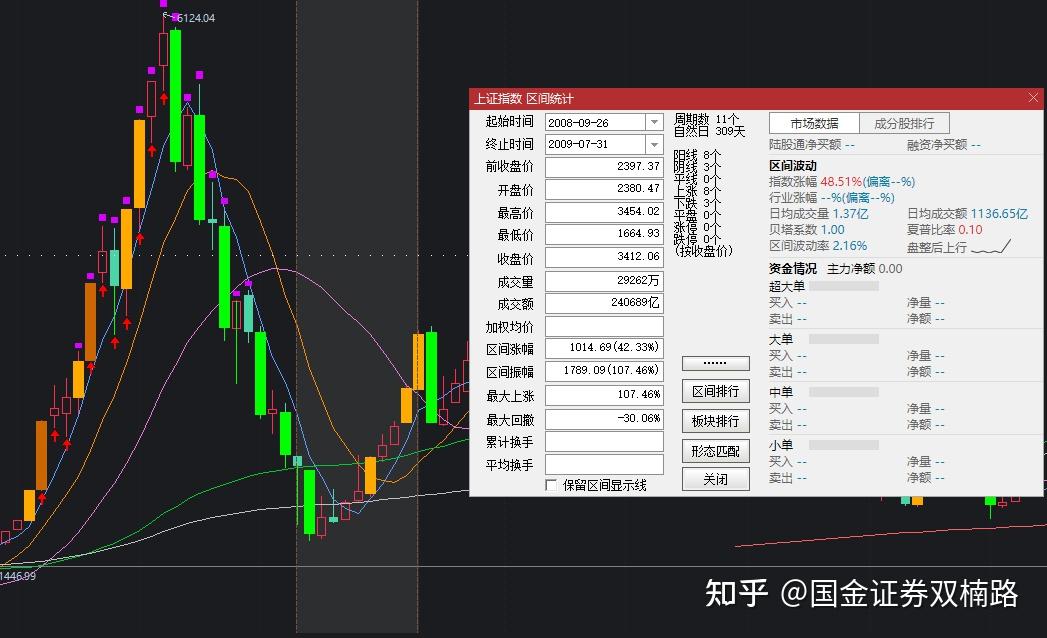Switch to the 市场数据 tab

[x=814, y=124]
